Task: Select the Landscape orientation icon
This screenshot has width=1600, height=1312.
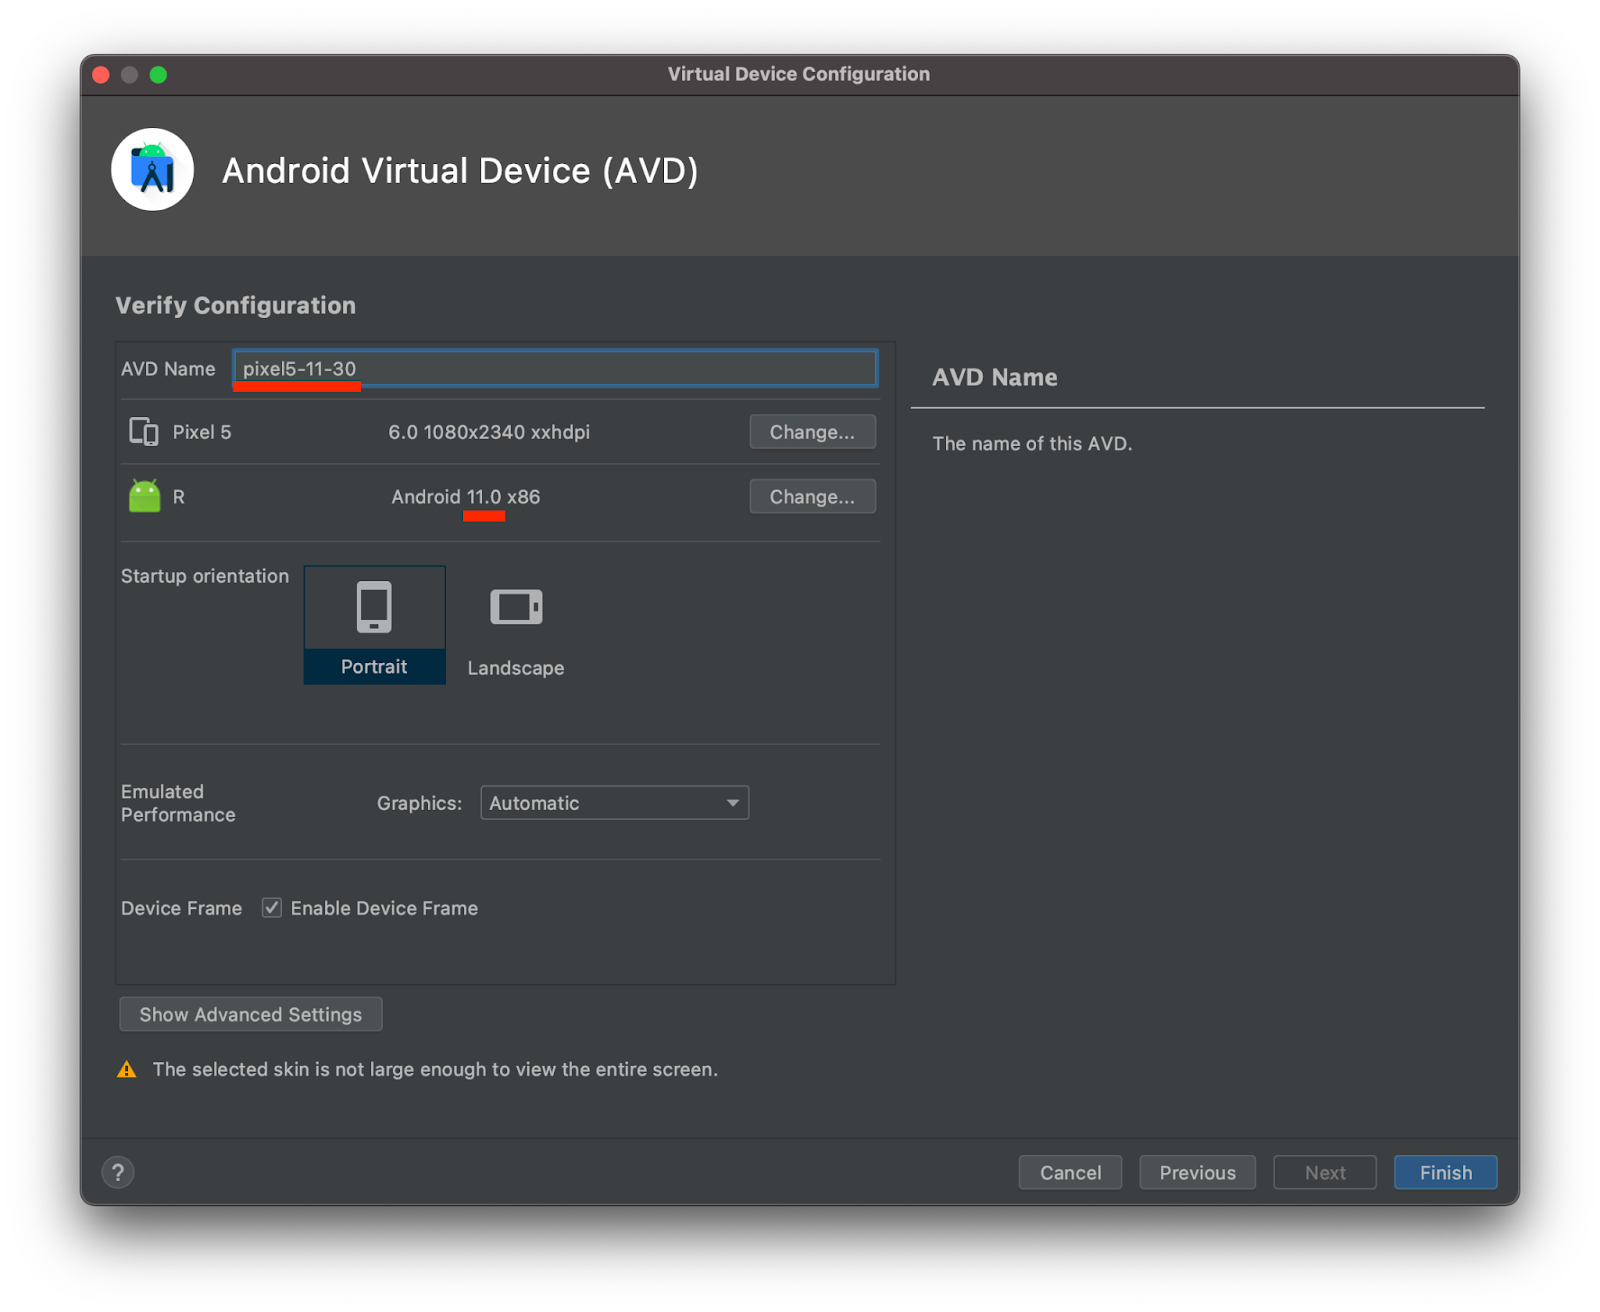Action: pos(516,625)
